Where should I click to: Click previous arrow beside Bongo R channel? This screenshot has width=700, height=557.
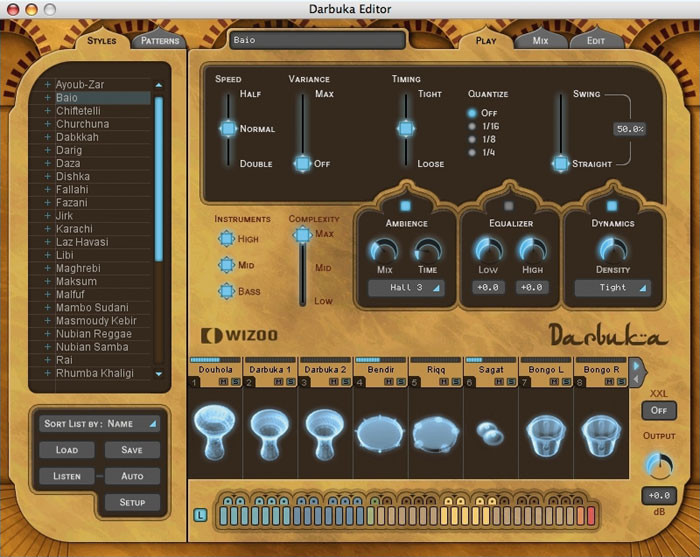(637, 379)
